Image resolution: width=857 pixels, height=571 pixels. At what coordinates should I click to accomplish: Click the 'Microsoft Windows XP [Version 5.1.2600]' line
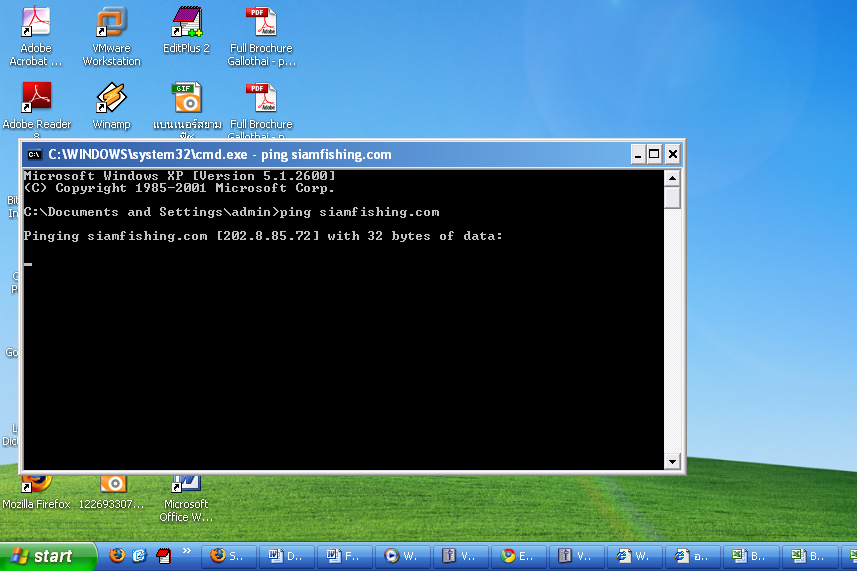(179, 176)
